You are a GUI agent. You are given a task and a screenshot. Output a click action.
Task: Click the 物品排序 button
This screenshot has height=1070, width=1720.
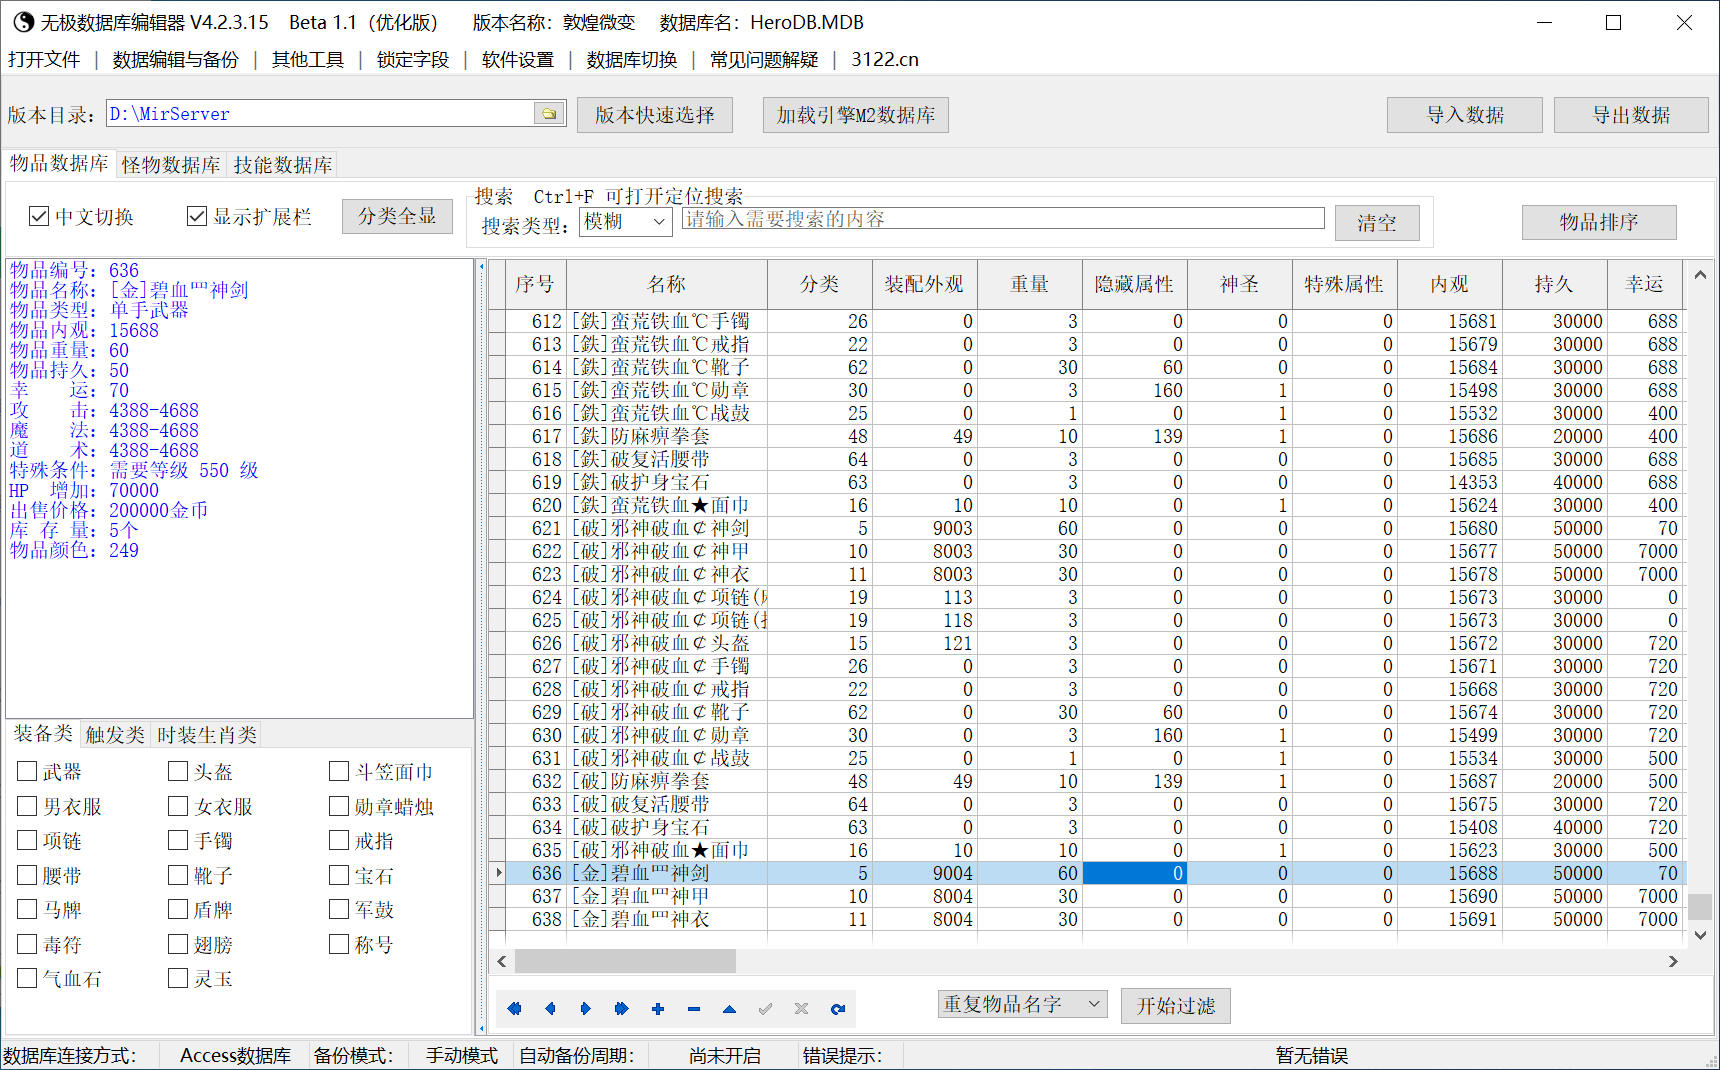1599,222
